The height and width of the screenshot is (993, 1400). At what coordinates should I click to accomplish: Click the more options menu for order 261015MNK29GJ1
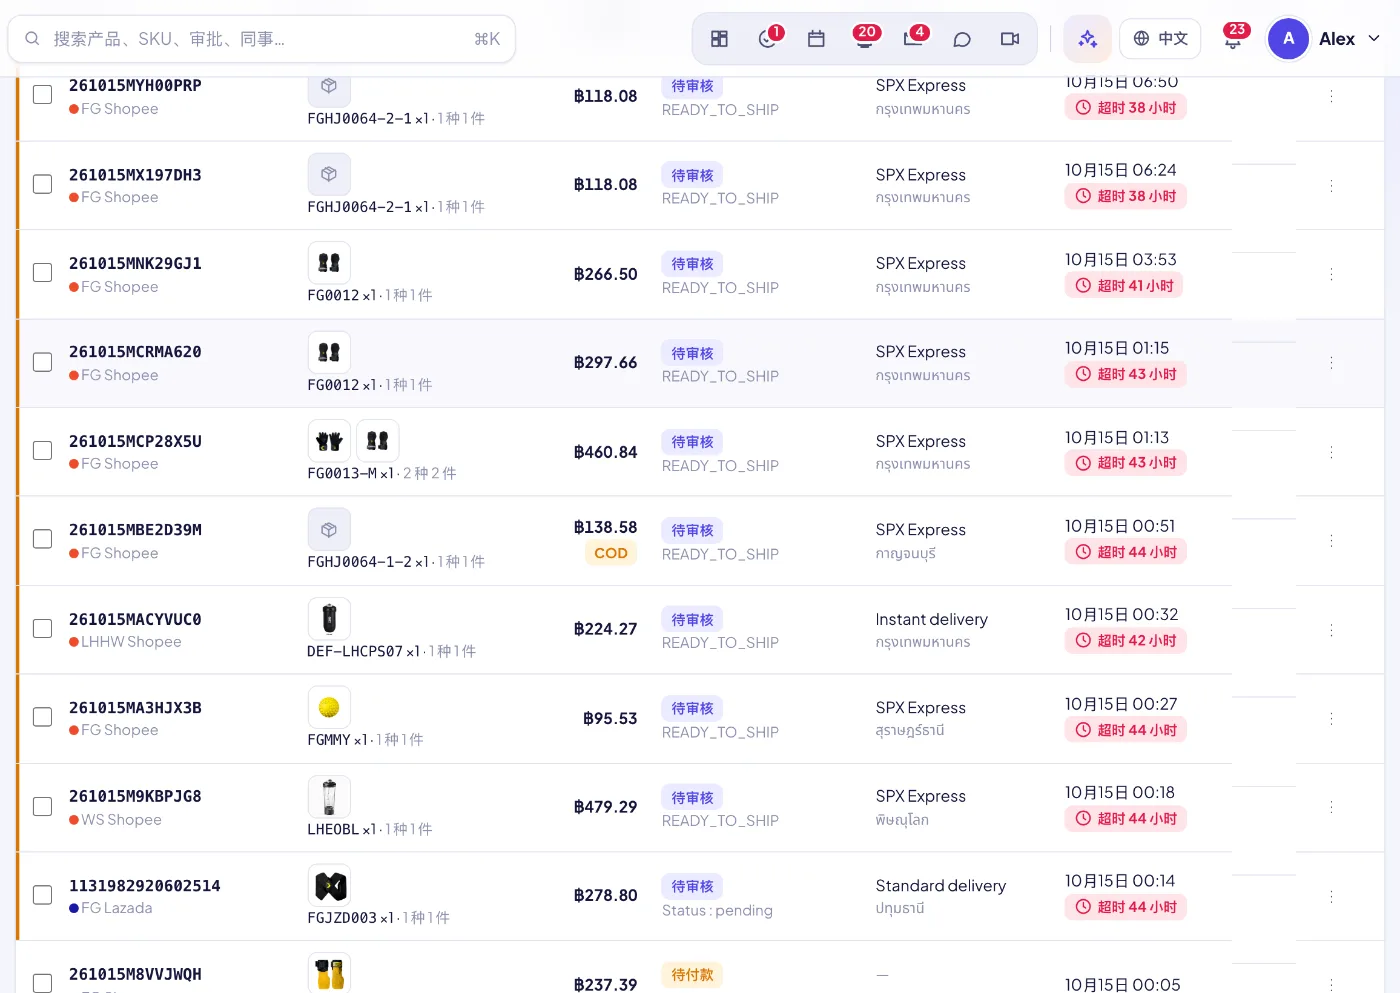coord(1331,274)
